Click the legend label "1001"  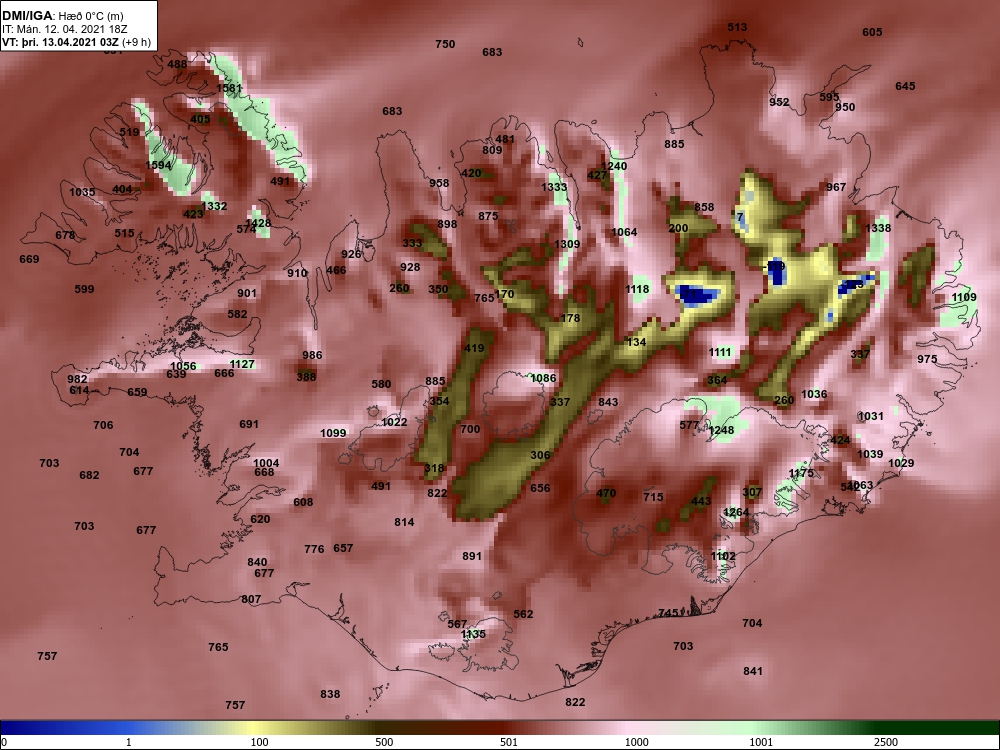[x=761, y=742]
